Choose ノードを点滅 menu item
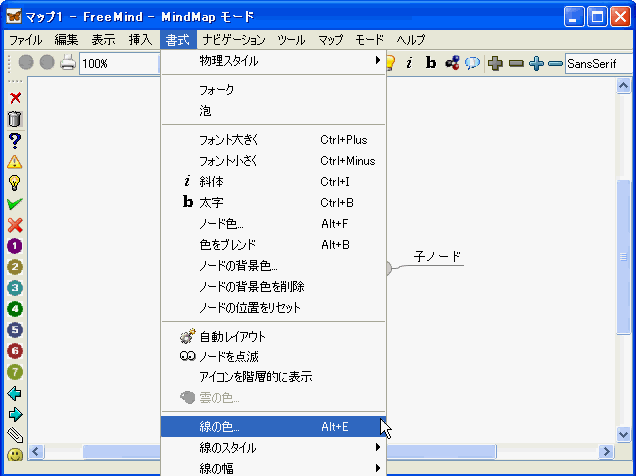The height and width of the screenshot is (476, 636). tap(273, 357)
